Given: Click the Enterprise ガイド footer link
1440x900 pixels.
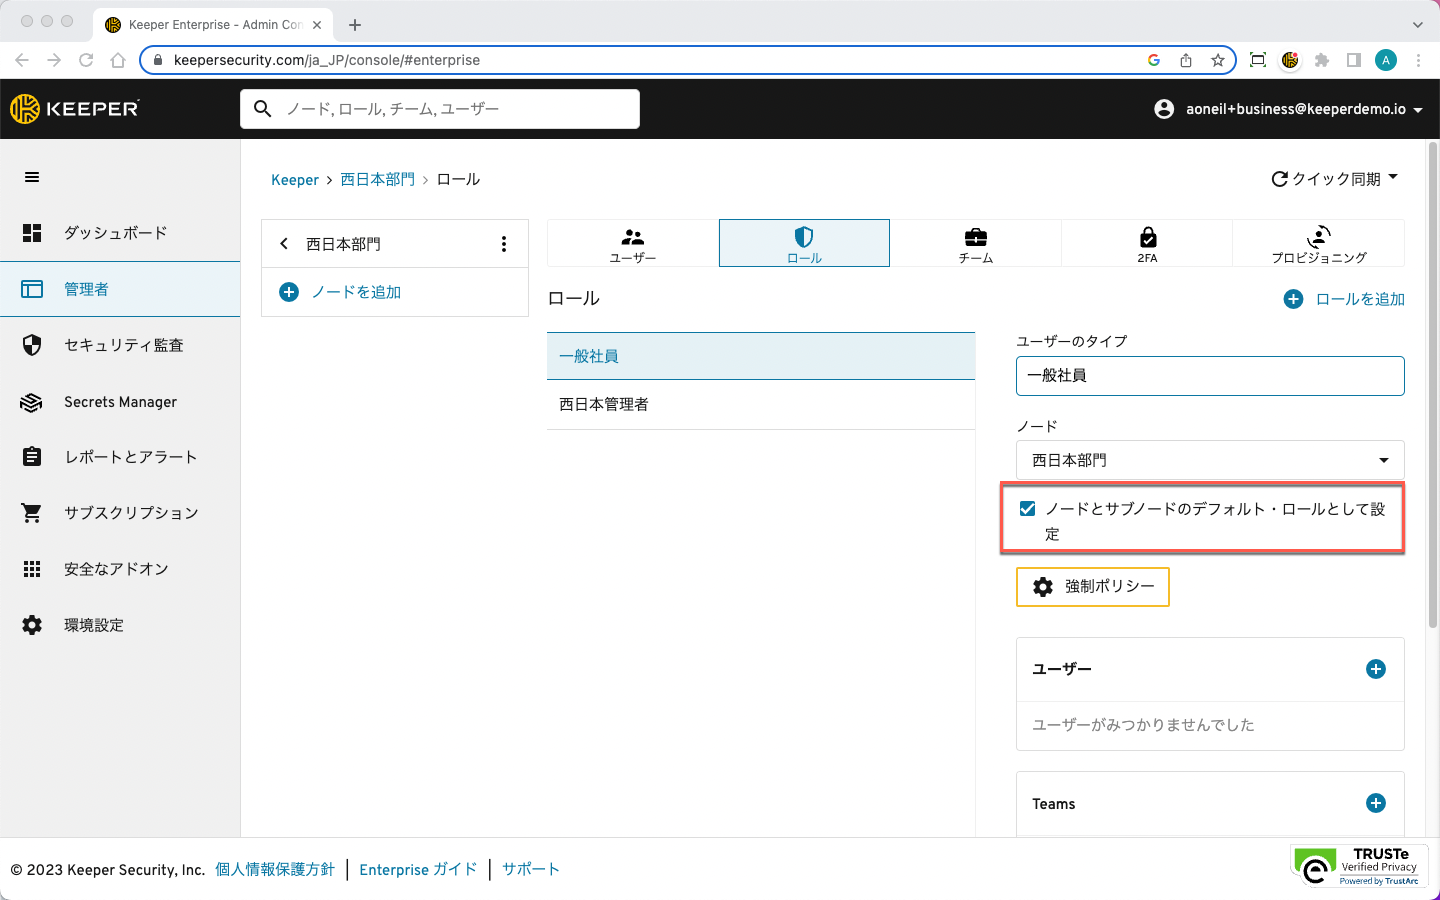Looking at the screenshot, I should 418,870.
